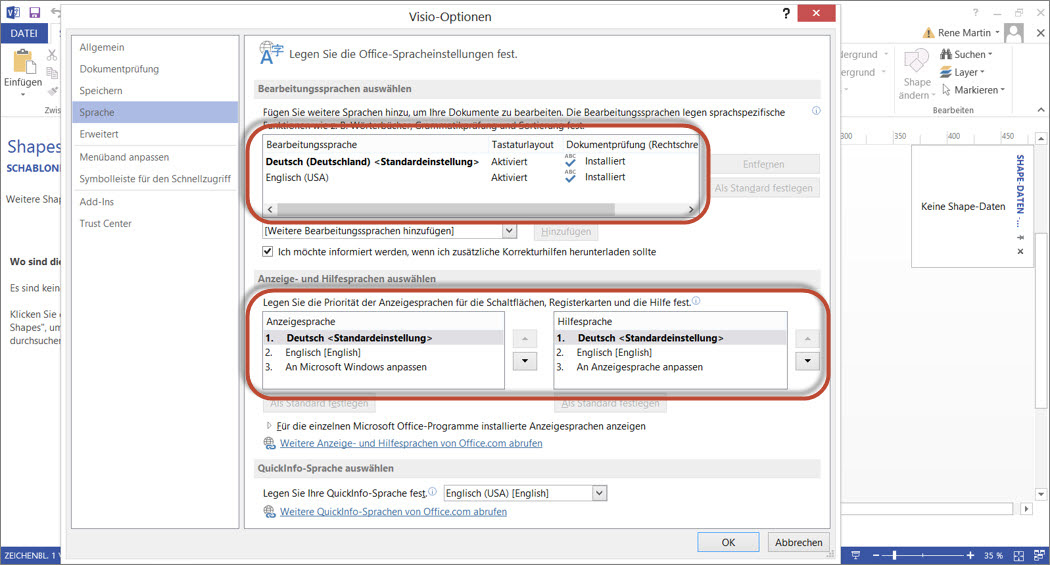
Task: Click Abbrechen to cancel the dialog
Action: tap(798, 542)
